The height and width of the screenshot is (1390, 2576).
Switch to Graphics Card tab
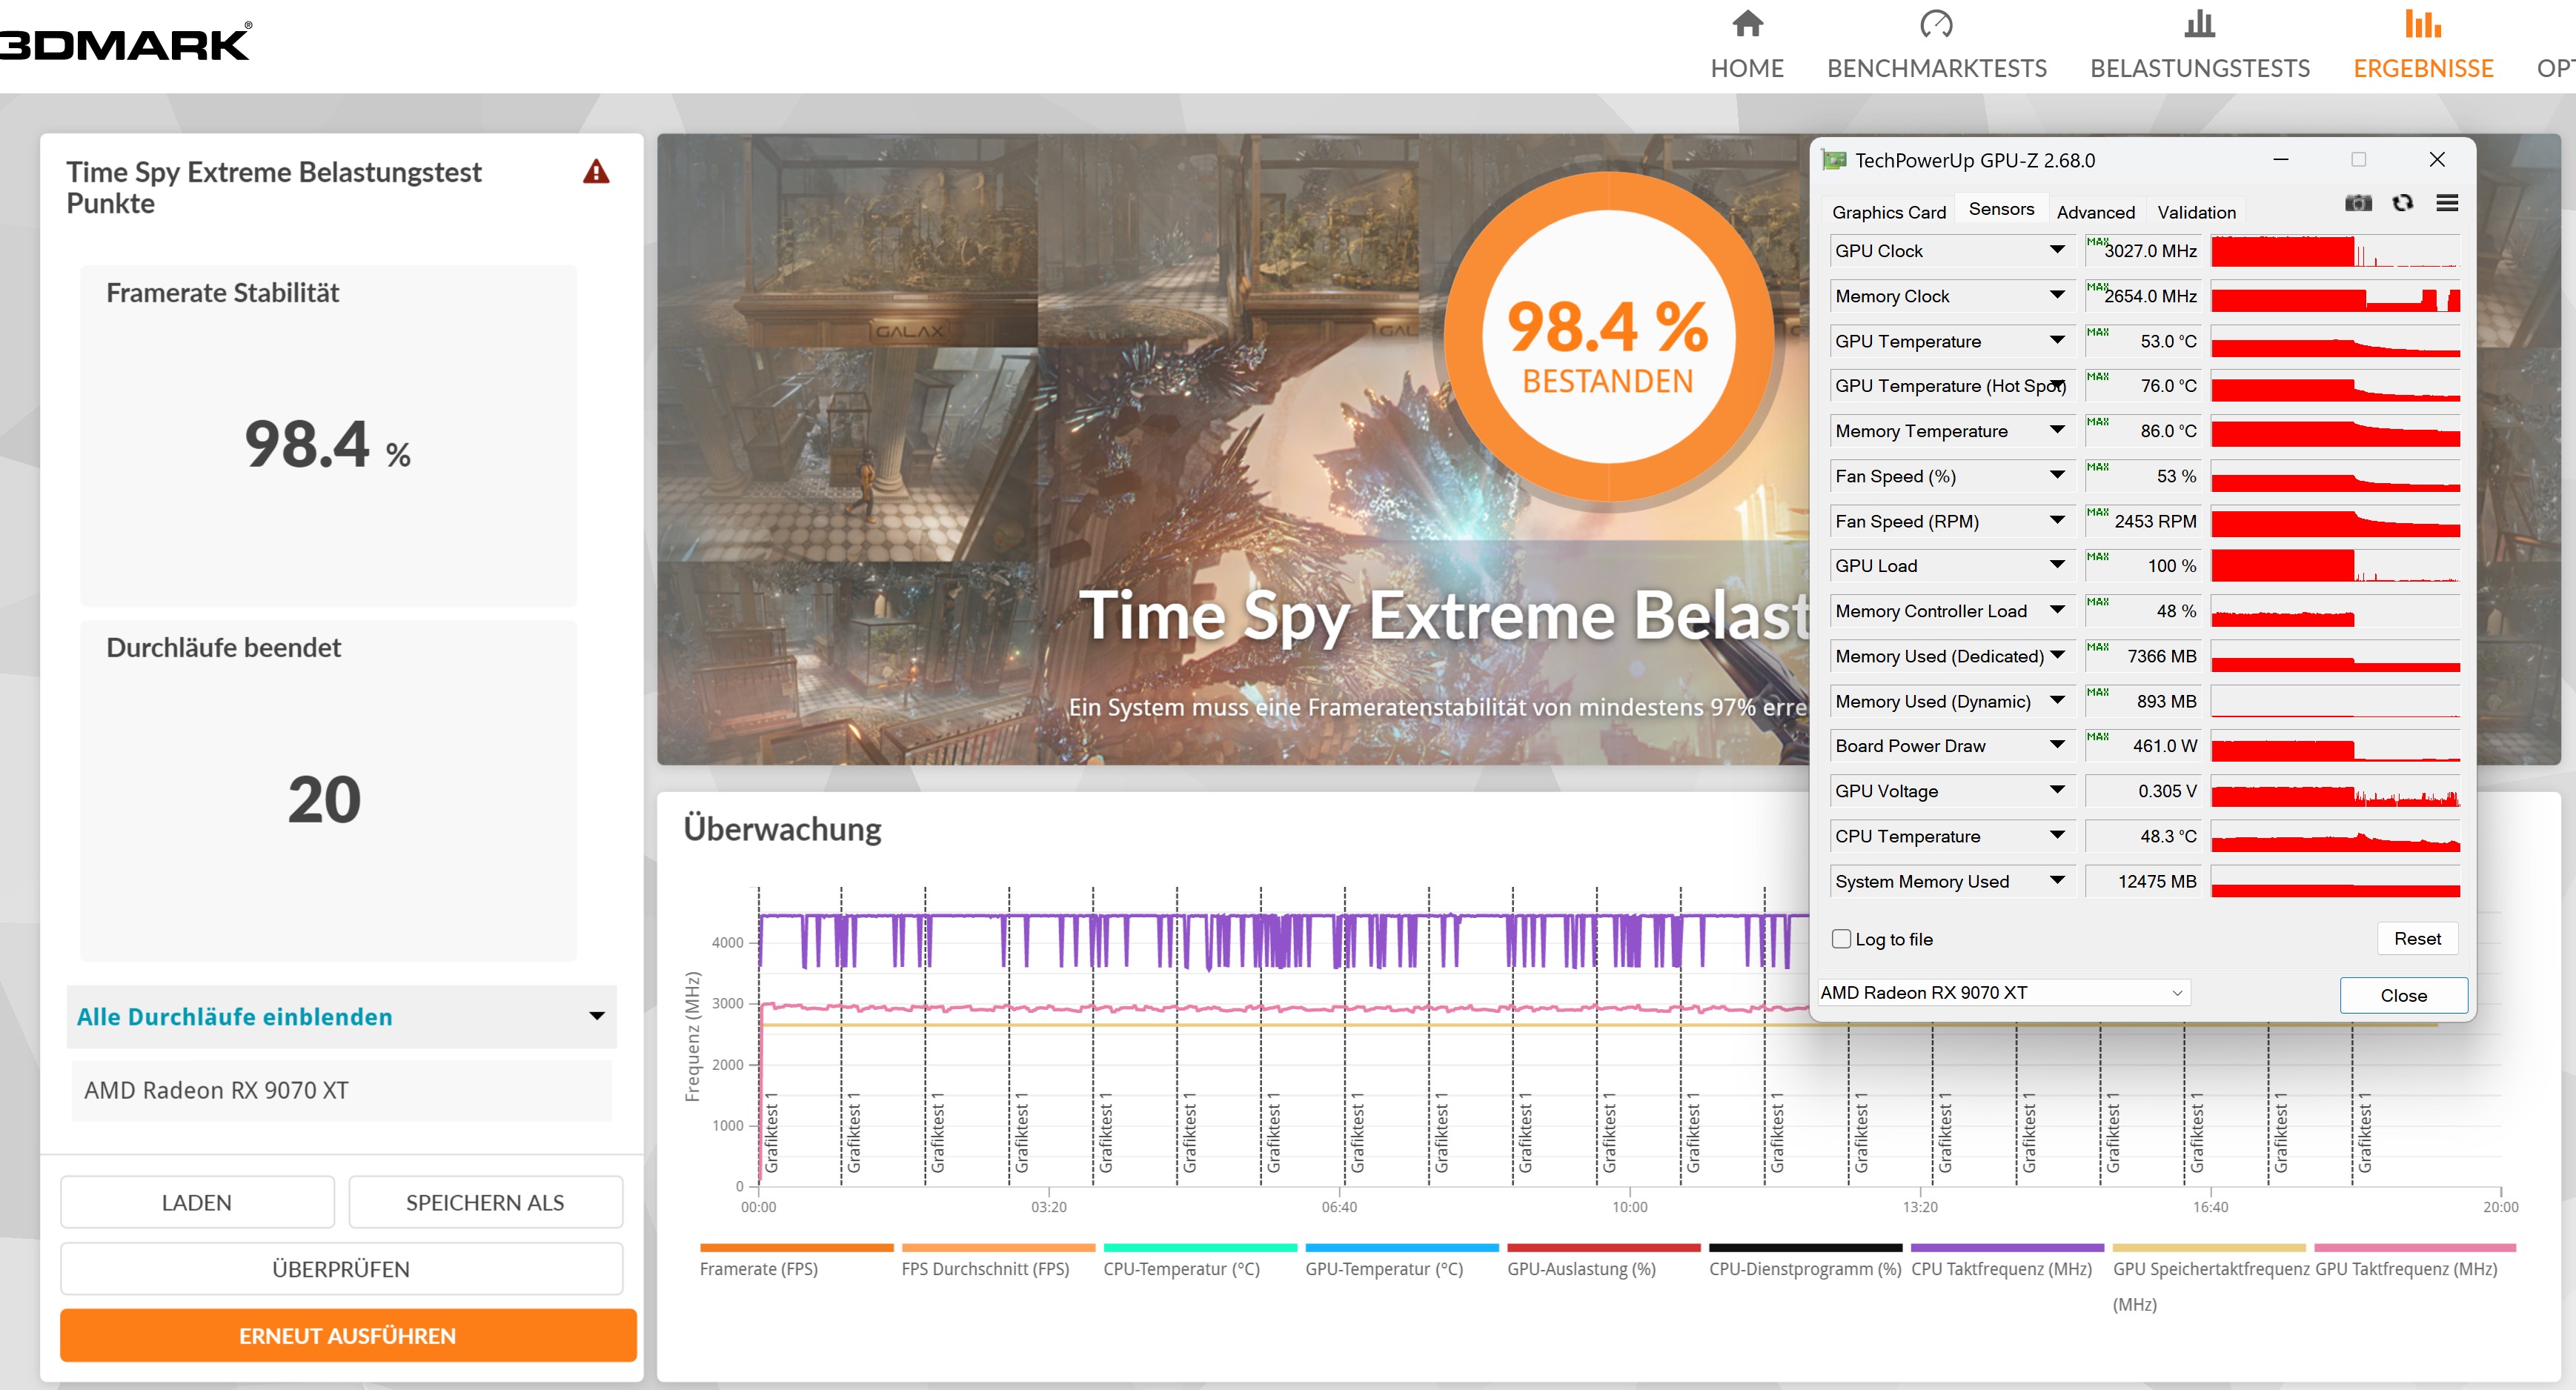tap(1888, 212)
